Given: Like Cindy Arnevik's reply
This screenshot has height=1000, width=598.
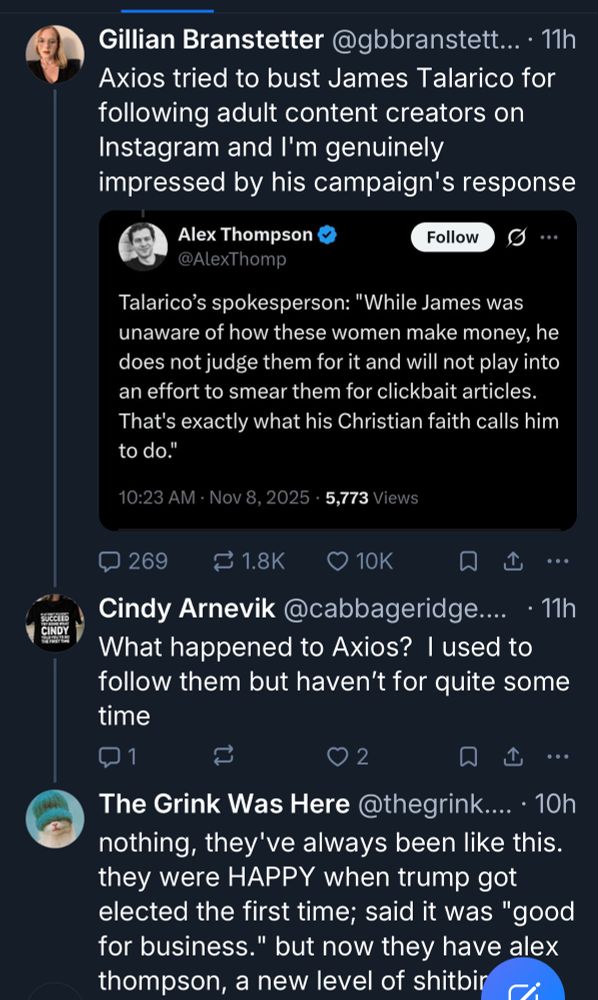Looking at the screenshot, I should tap(337, 757).
